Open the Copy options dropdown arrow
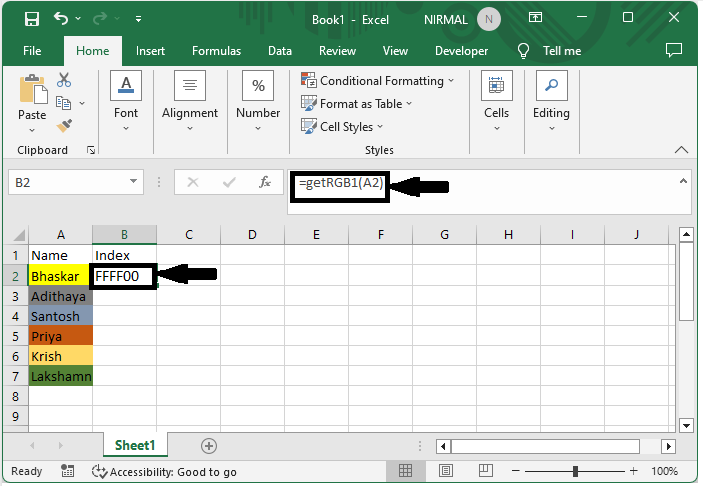703x486 pixels. tap(82, 104)
